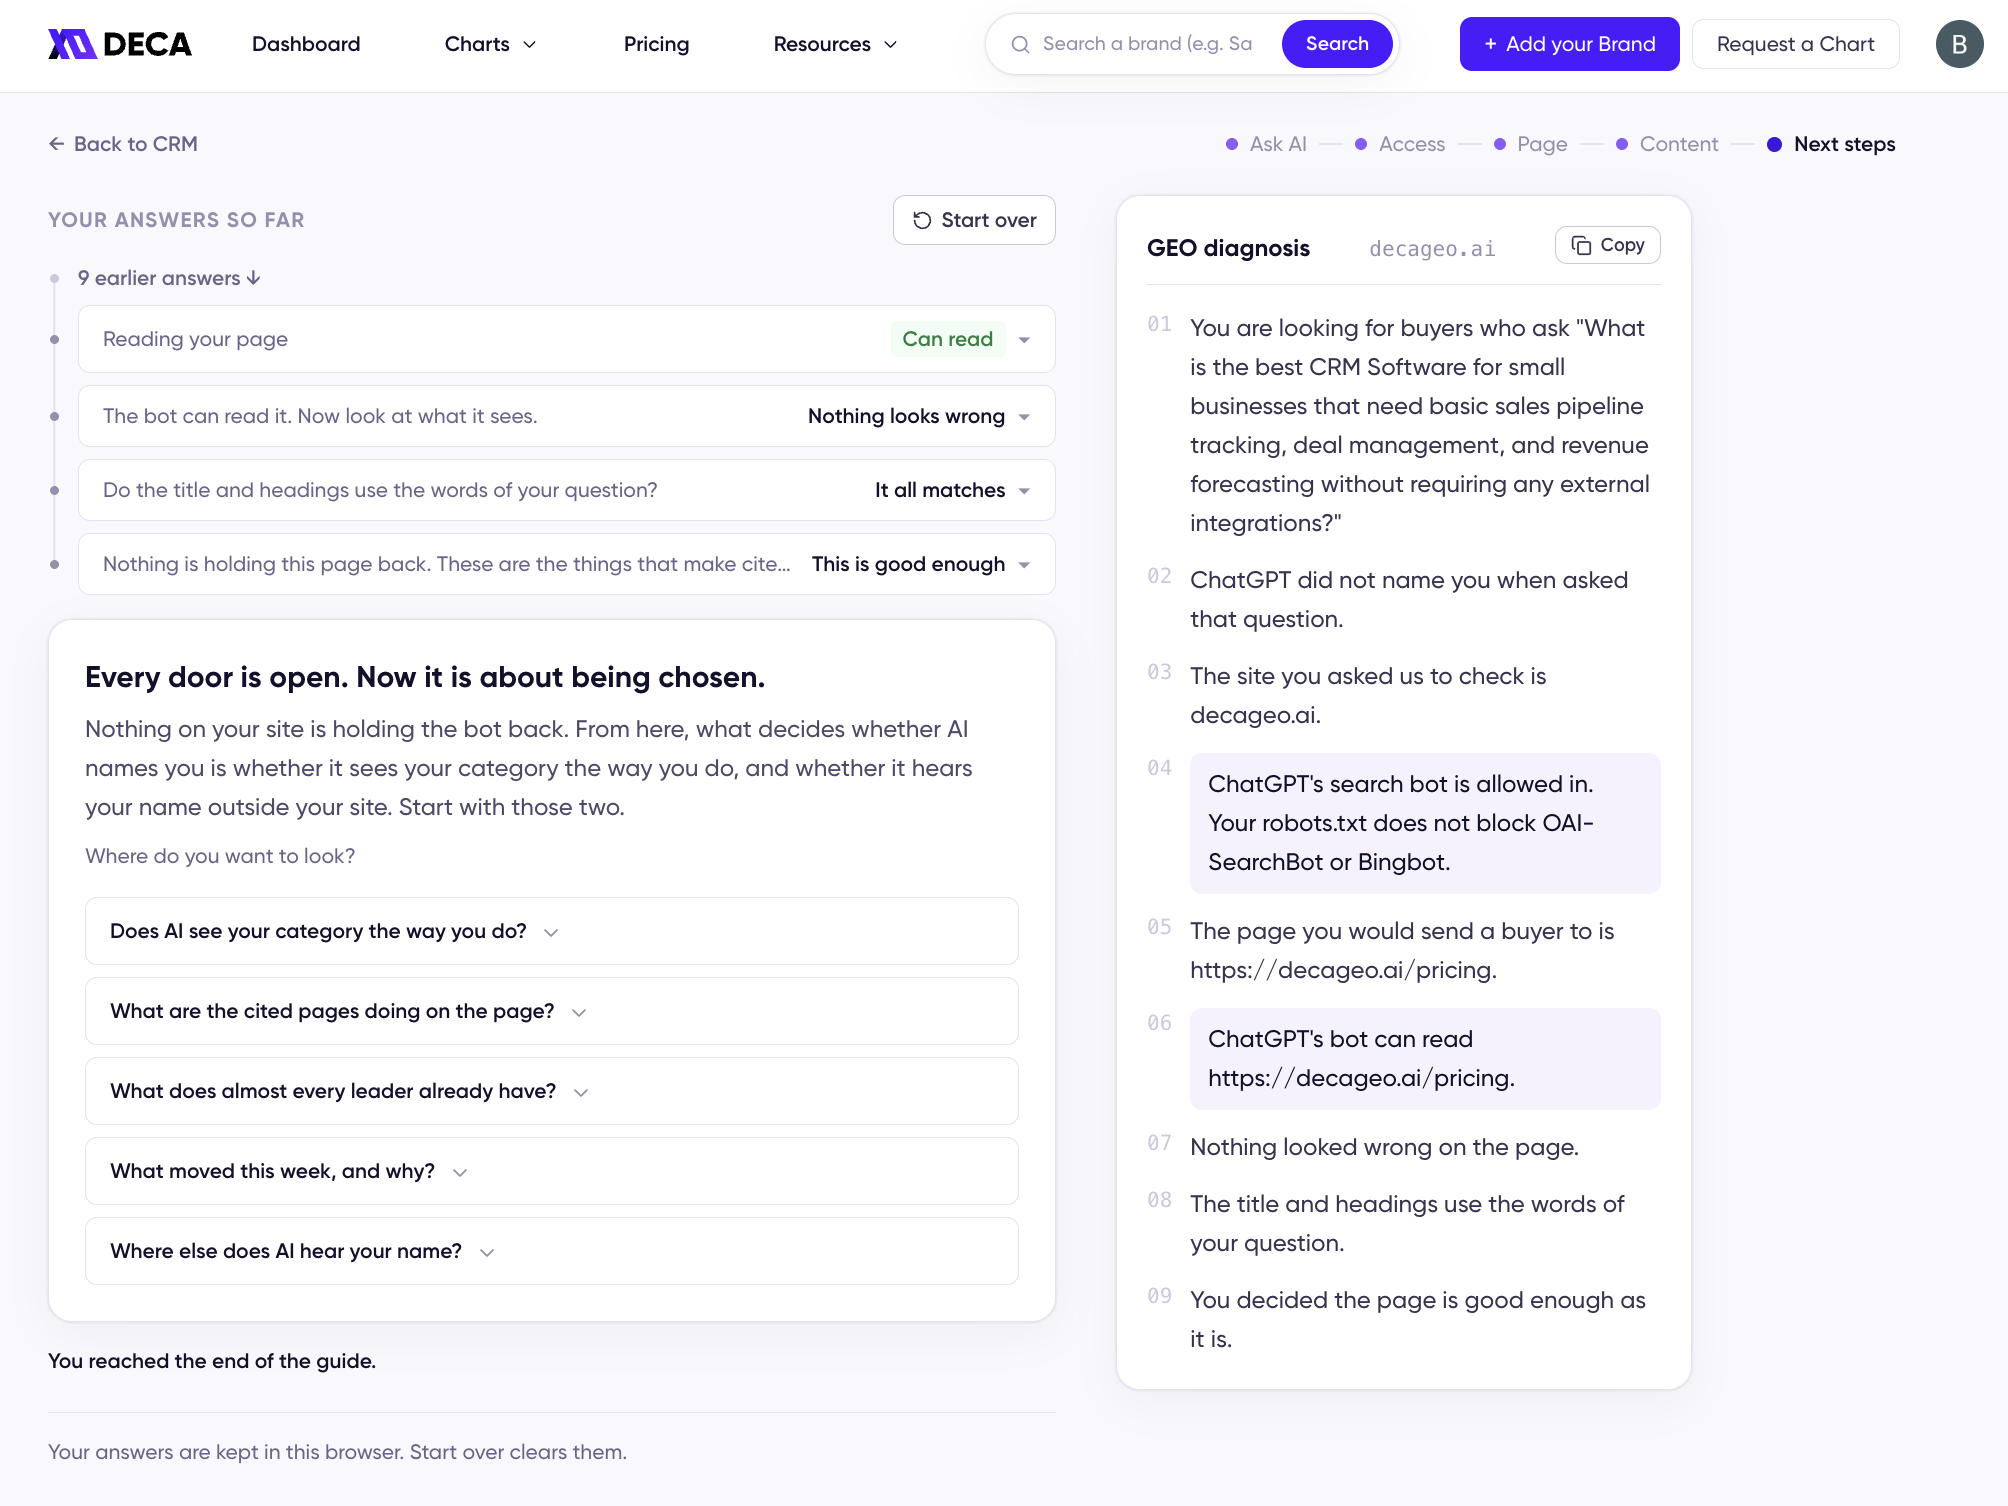Click the down arrow next to 9 earlier answers
2008x1506 pixels.
[x=254, y=278]
